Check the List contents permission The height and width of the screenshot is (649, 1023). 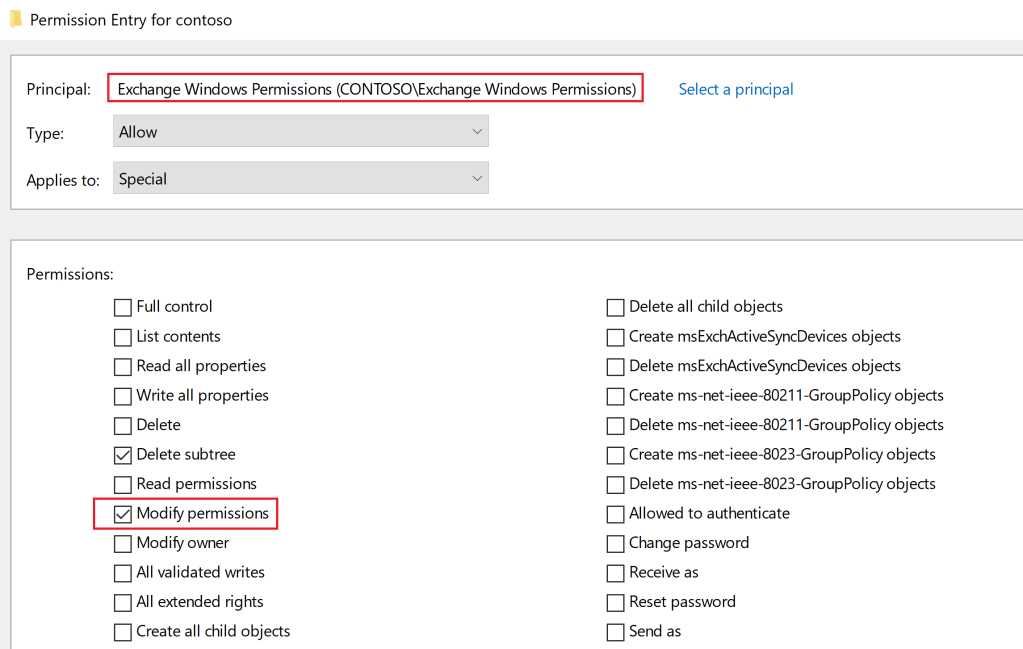(x=123, y=337)
